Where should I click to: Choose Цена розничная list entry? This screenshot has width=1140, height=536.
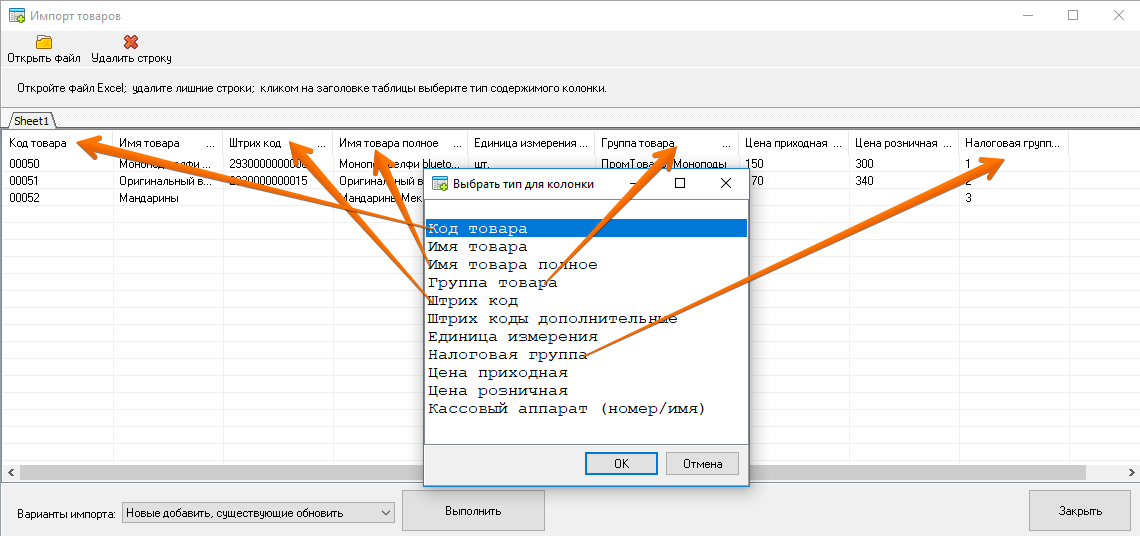click(x=586, y=391)
